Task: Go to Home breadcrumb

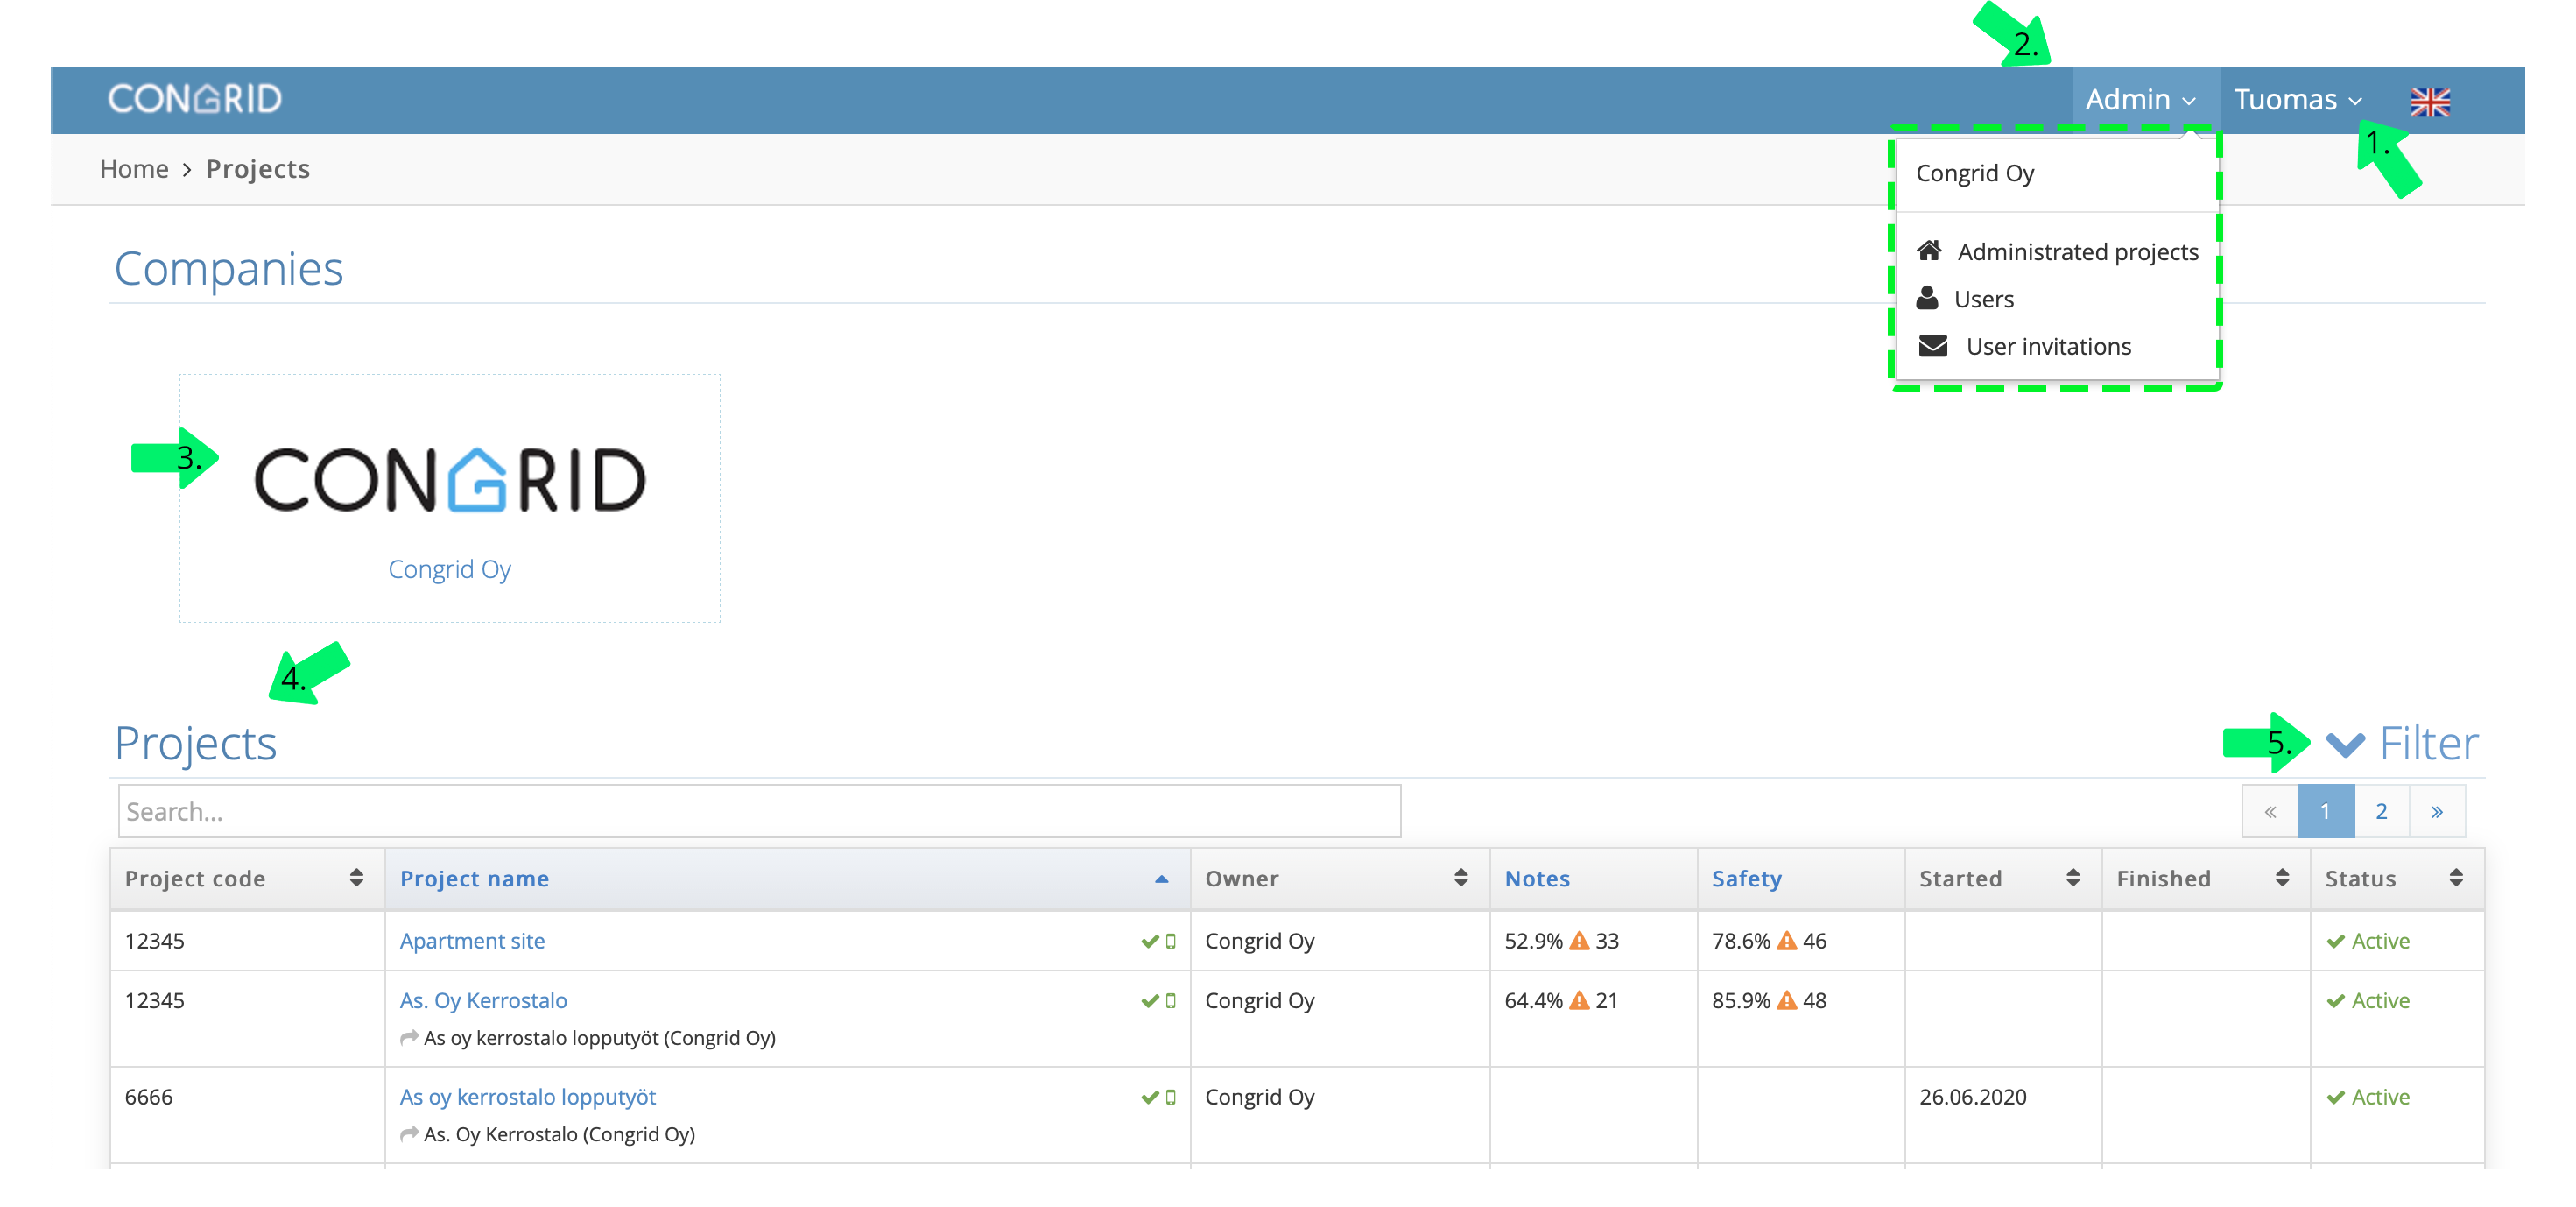Action: 134,169
